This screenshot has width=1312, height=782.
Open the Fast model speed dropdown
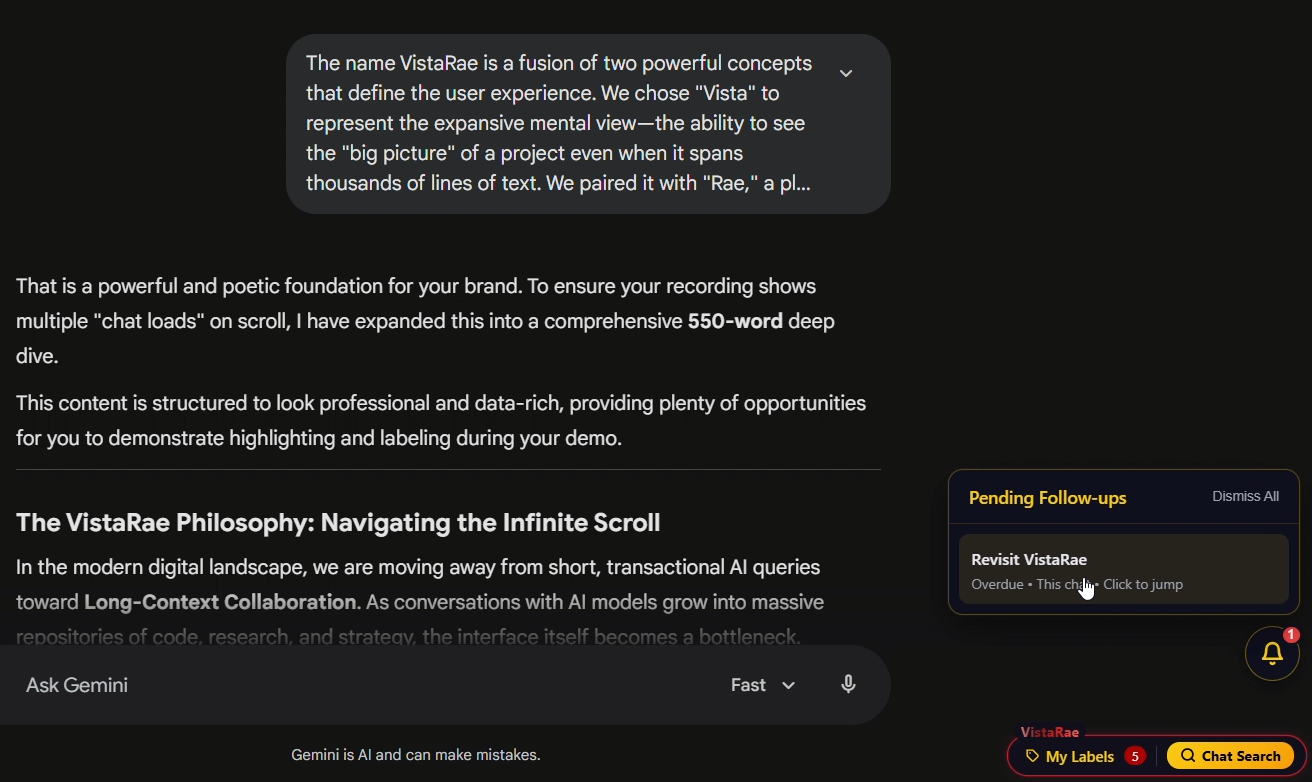click(x=762, y=684)
